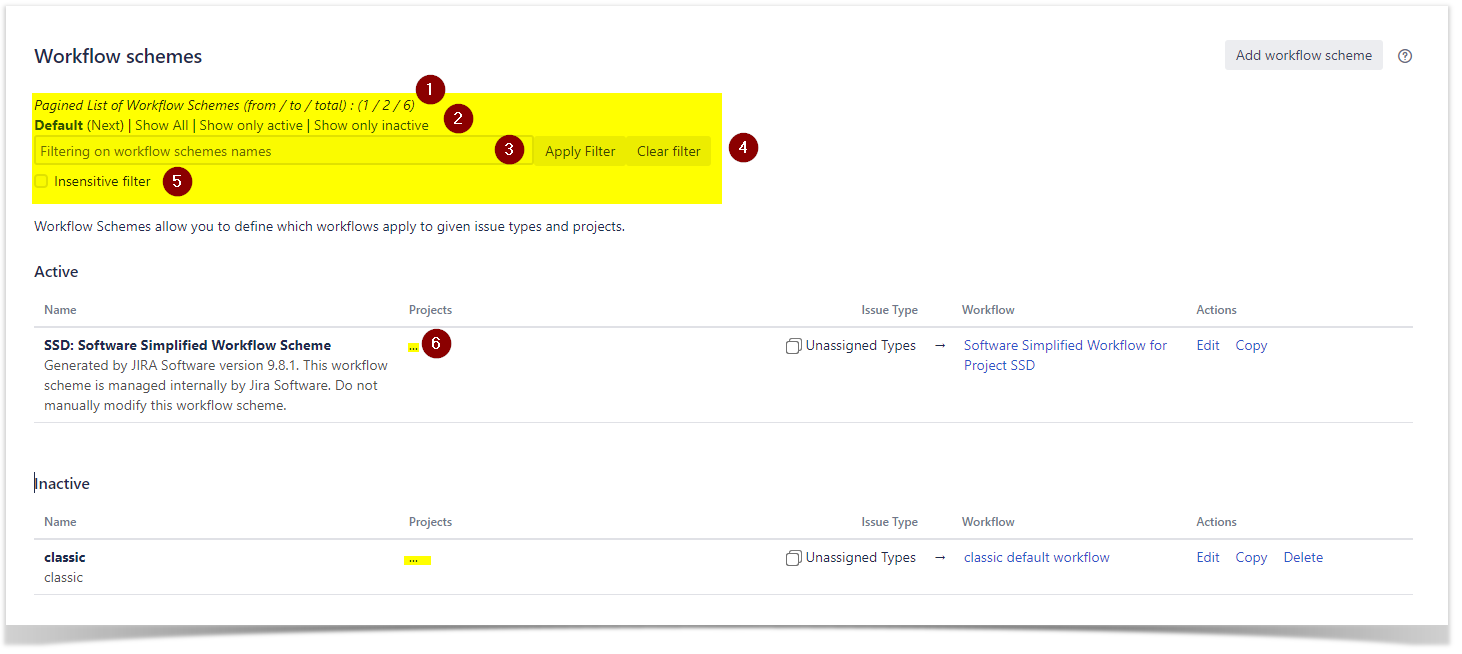The height and width of the screenshot is (654, 1462).
Task: Expand projects ellipsis for SSD workflow scheme
Action: (x=413, y=347)
